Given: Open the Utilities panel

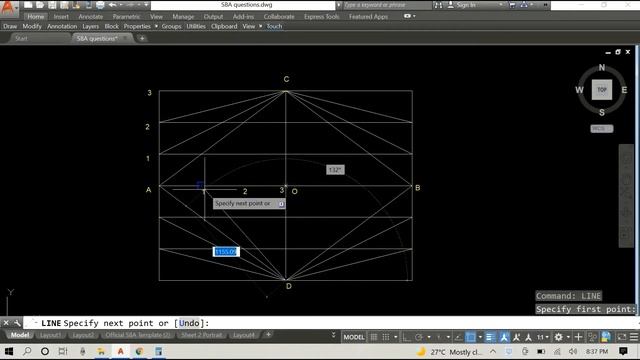Looking at the screenshot, I should 196,26.
